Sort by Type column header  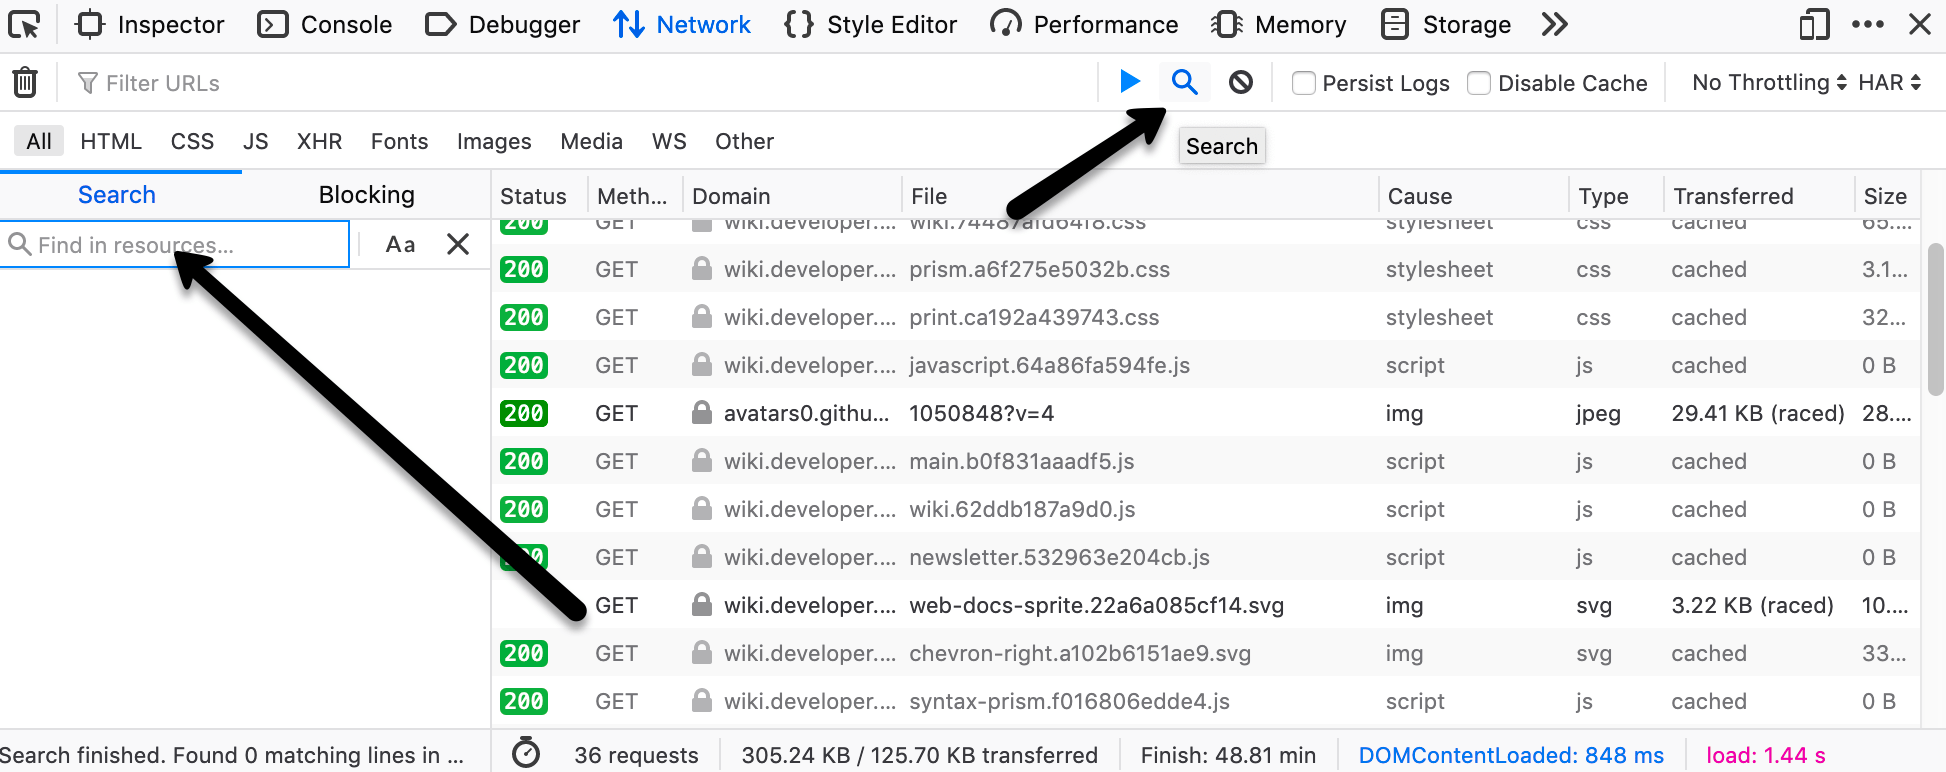[x=1616, y=196]
